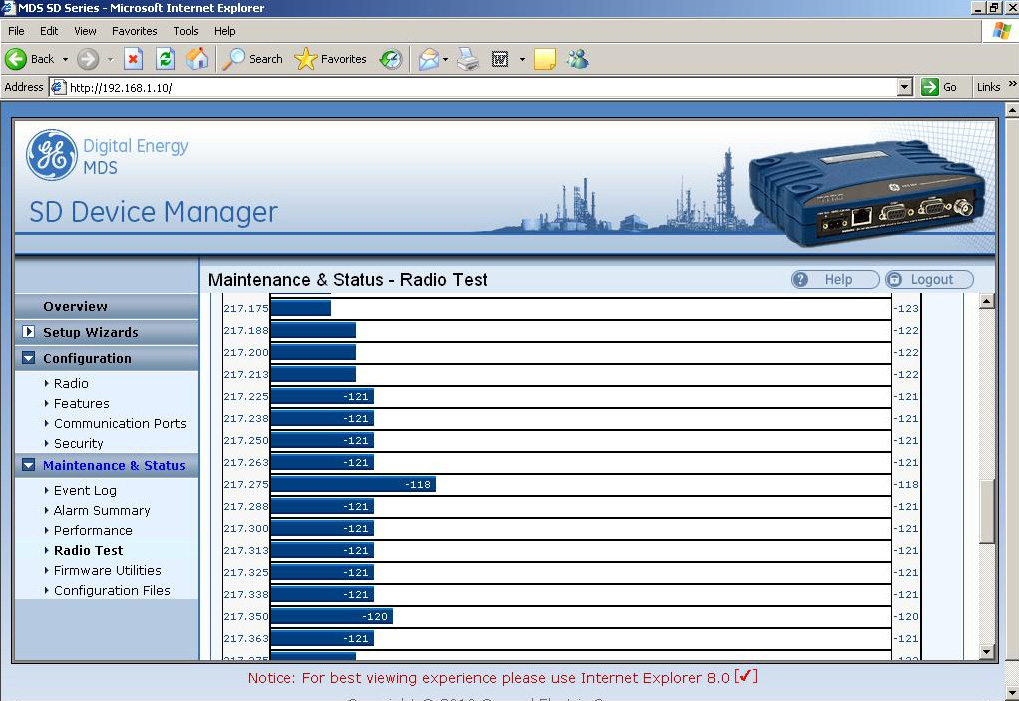Open the Favorites menu
The width and height of the screenshot is (1019, 701).
[x=134, y=31]
